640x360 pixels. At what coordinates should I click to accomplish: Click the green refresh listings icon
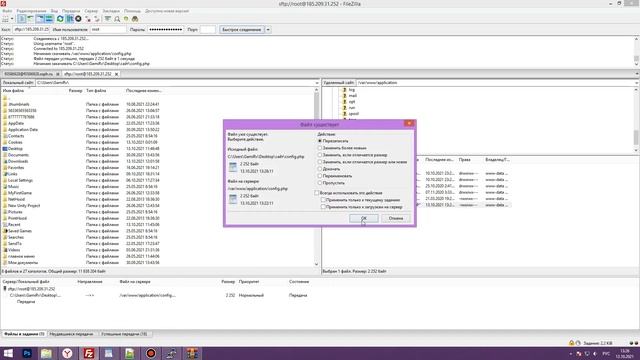click(x=60, y=19)
